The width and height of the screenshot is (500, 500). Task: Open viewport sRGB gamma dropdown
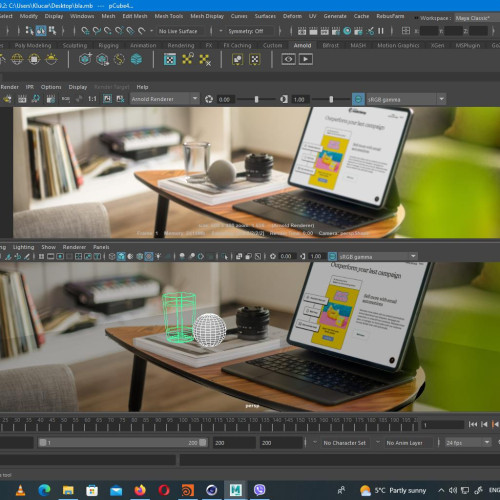378,256
